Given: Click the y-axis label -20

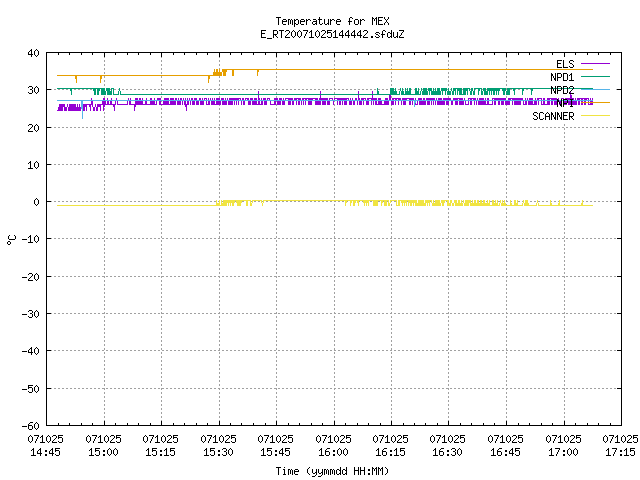Looking at the screenshot, I should pos(31,277).
